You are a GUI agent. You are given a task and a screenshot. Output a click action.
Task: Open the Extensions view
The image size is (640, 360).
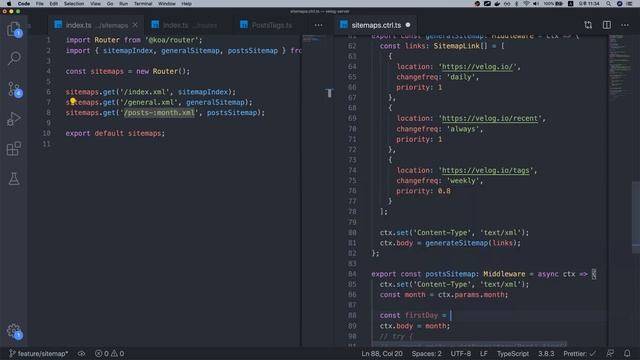(14, 149)
